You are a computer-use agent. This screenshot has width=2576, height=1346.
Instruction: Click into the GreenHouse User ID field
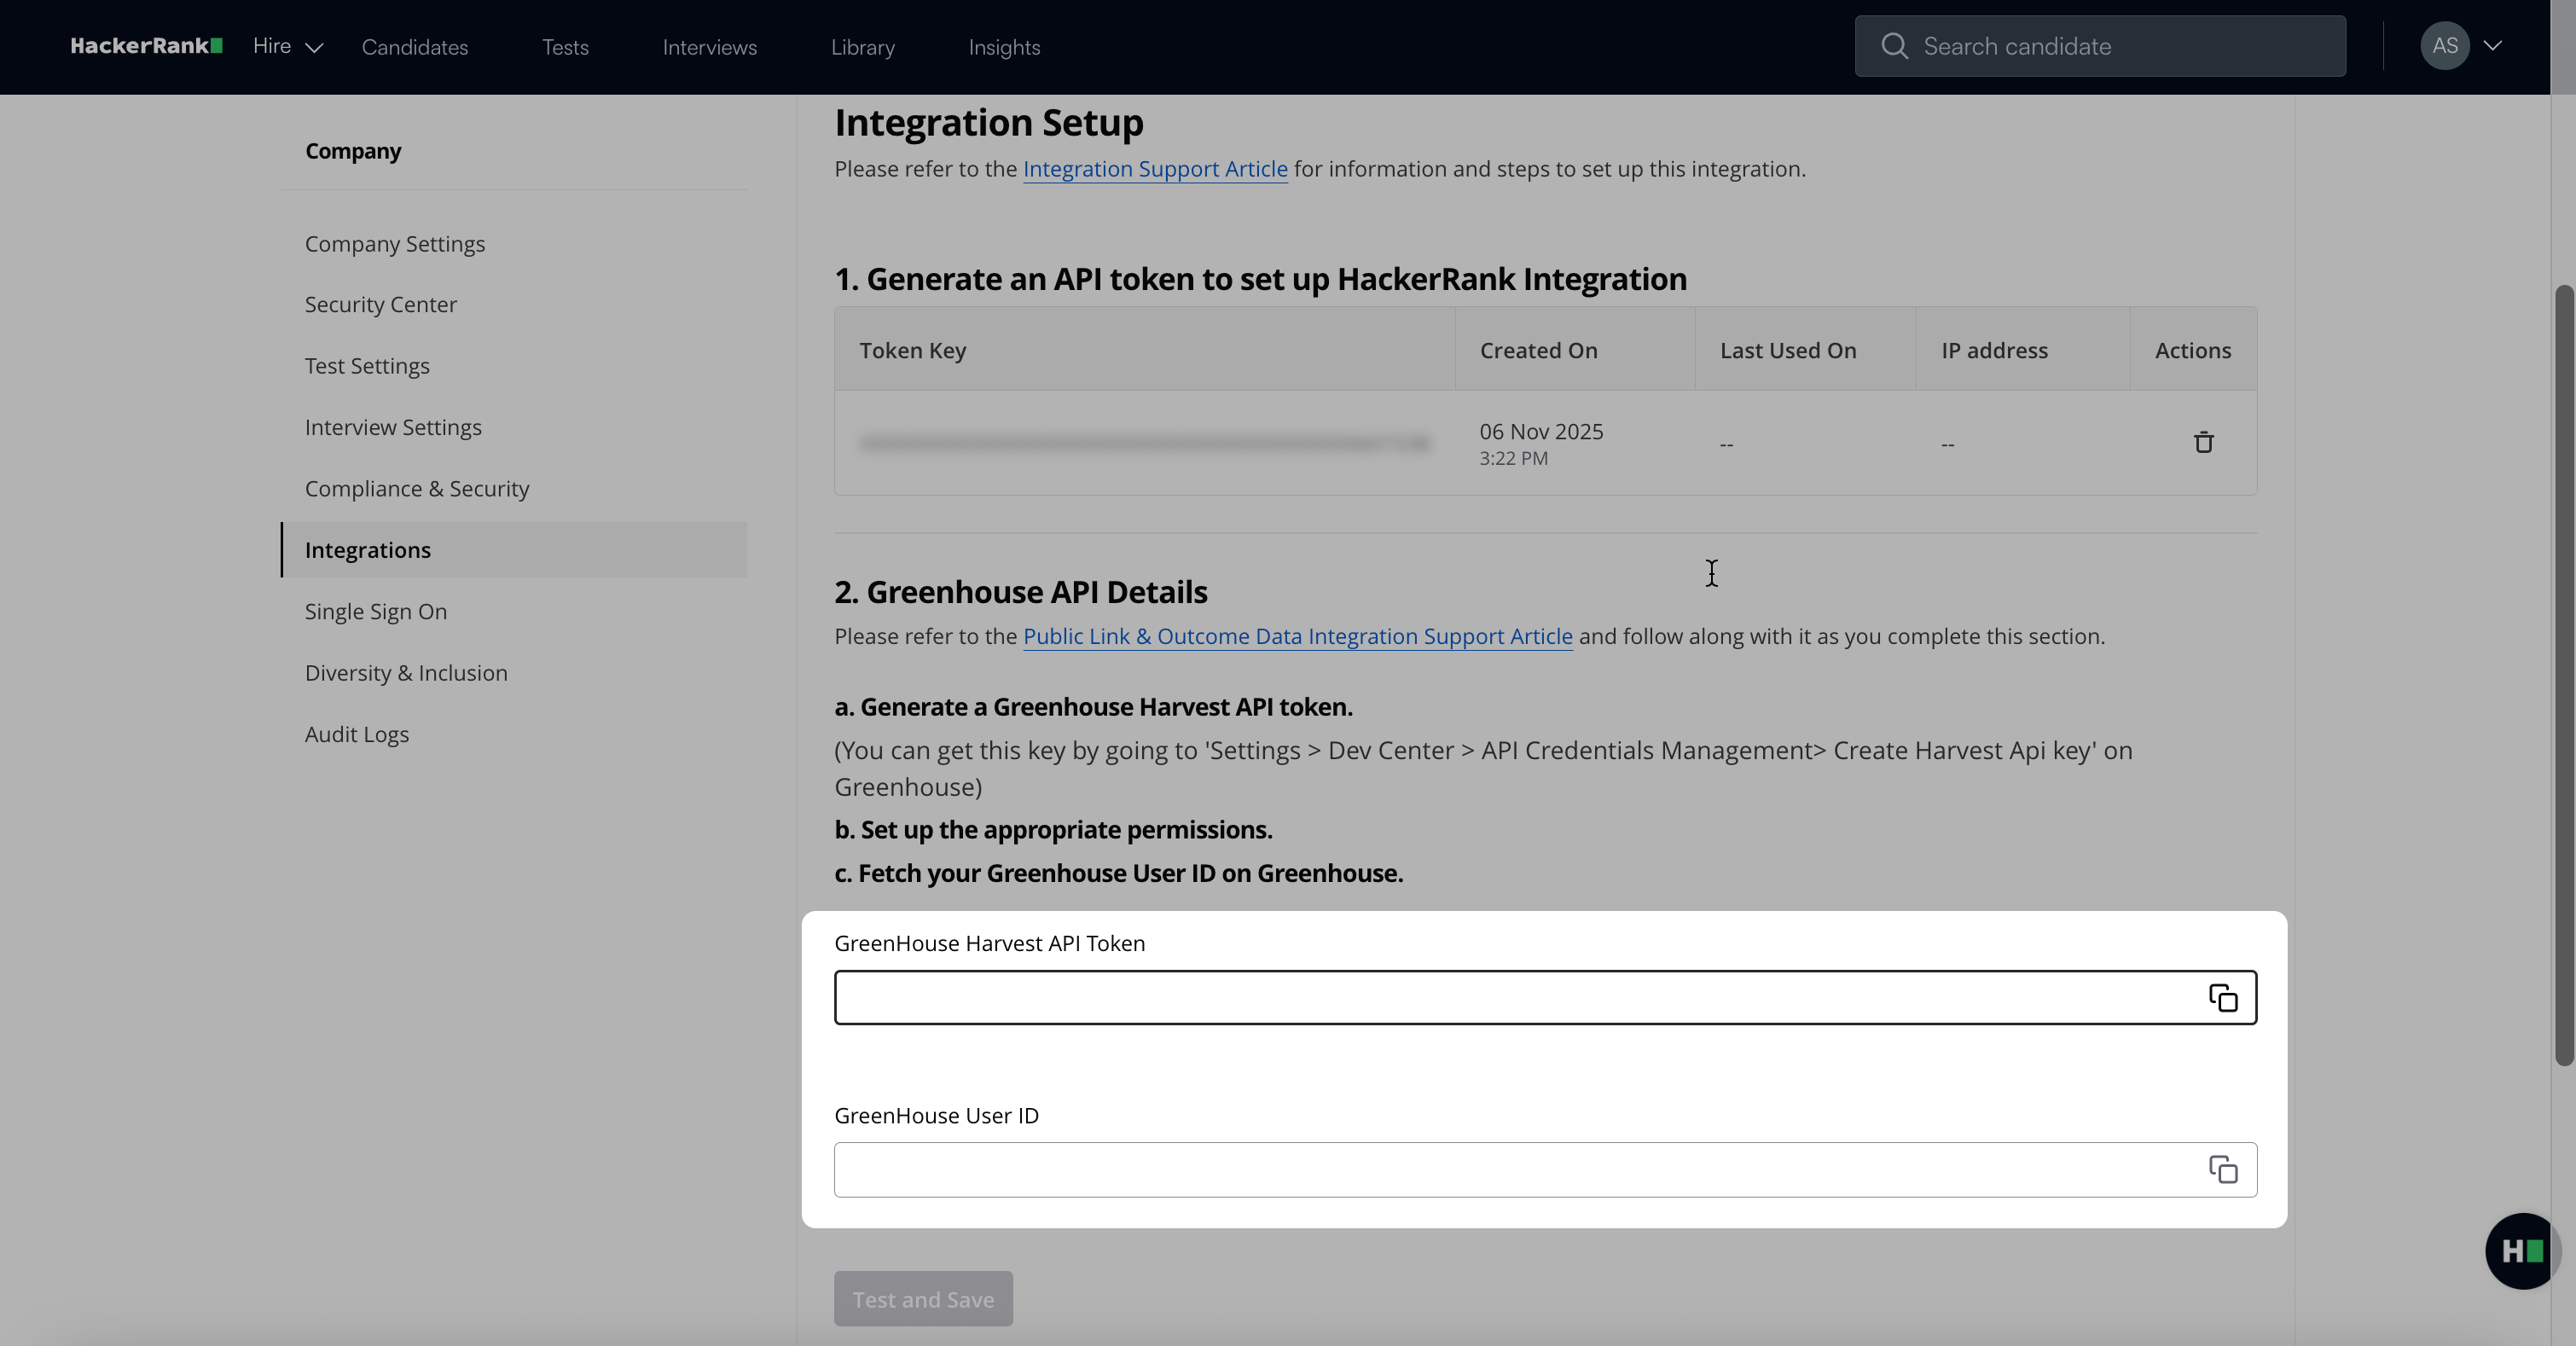[1500, 1170]
